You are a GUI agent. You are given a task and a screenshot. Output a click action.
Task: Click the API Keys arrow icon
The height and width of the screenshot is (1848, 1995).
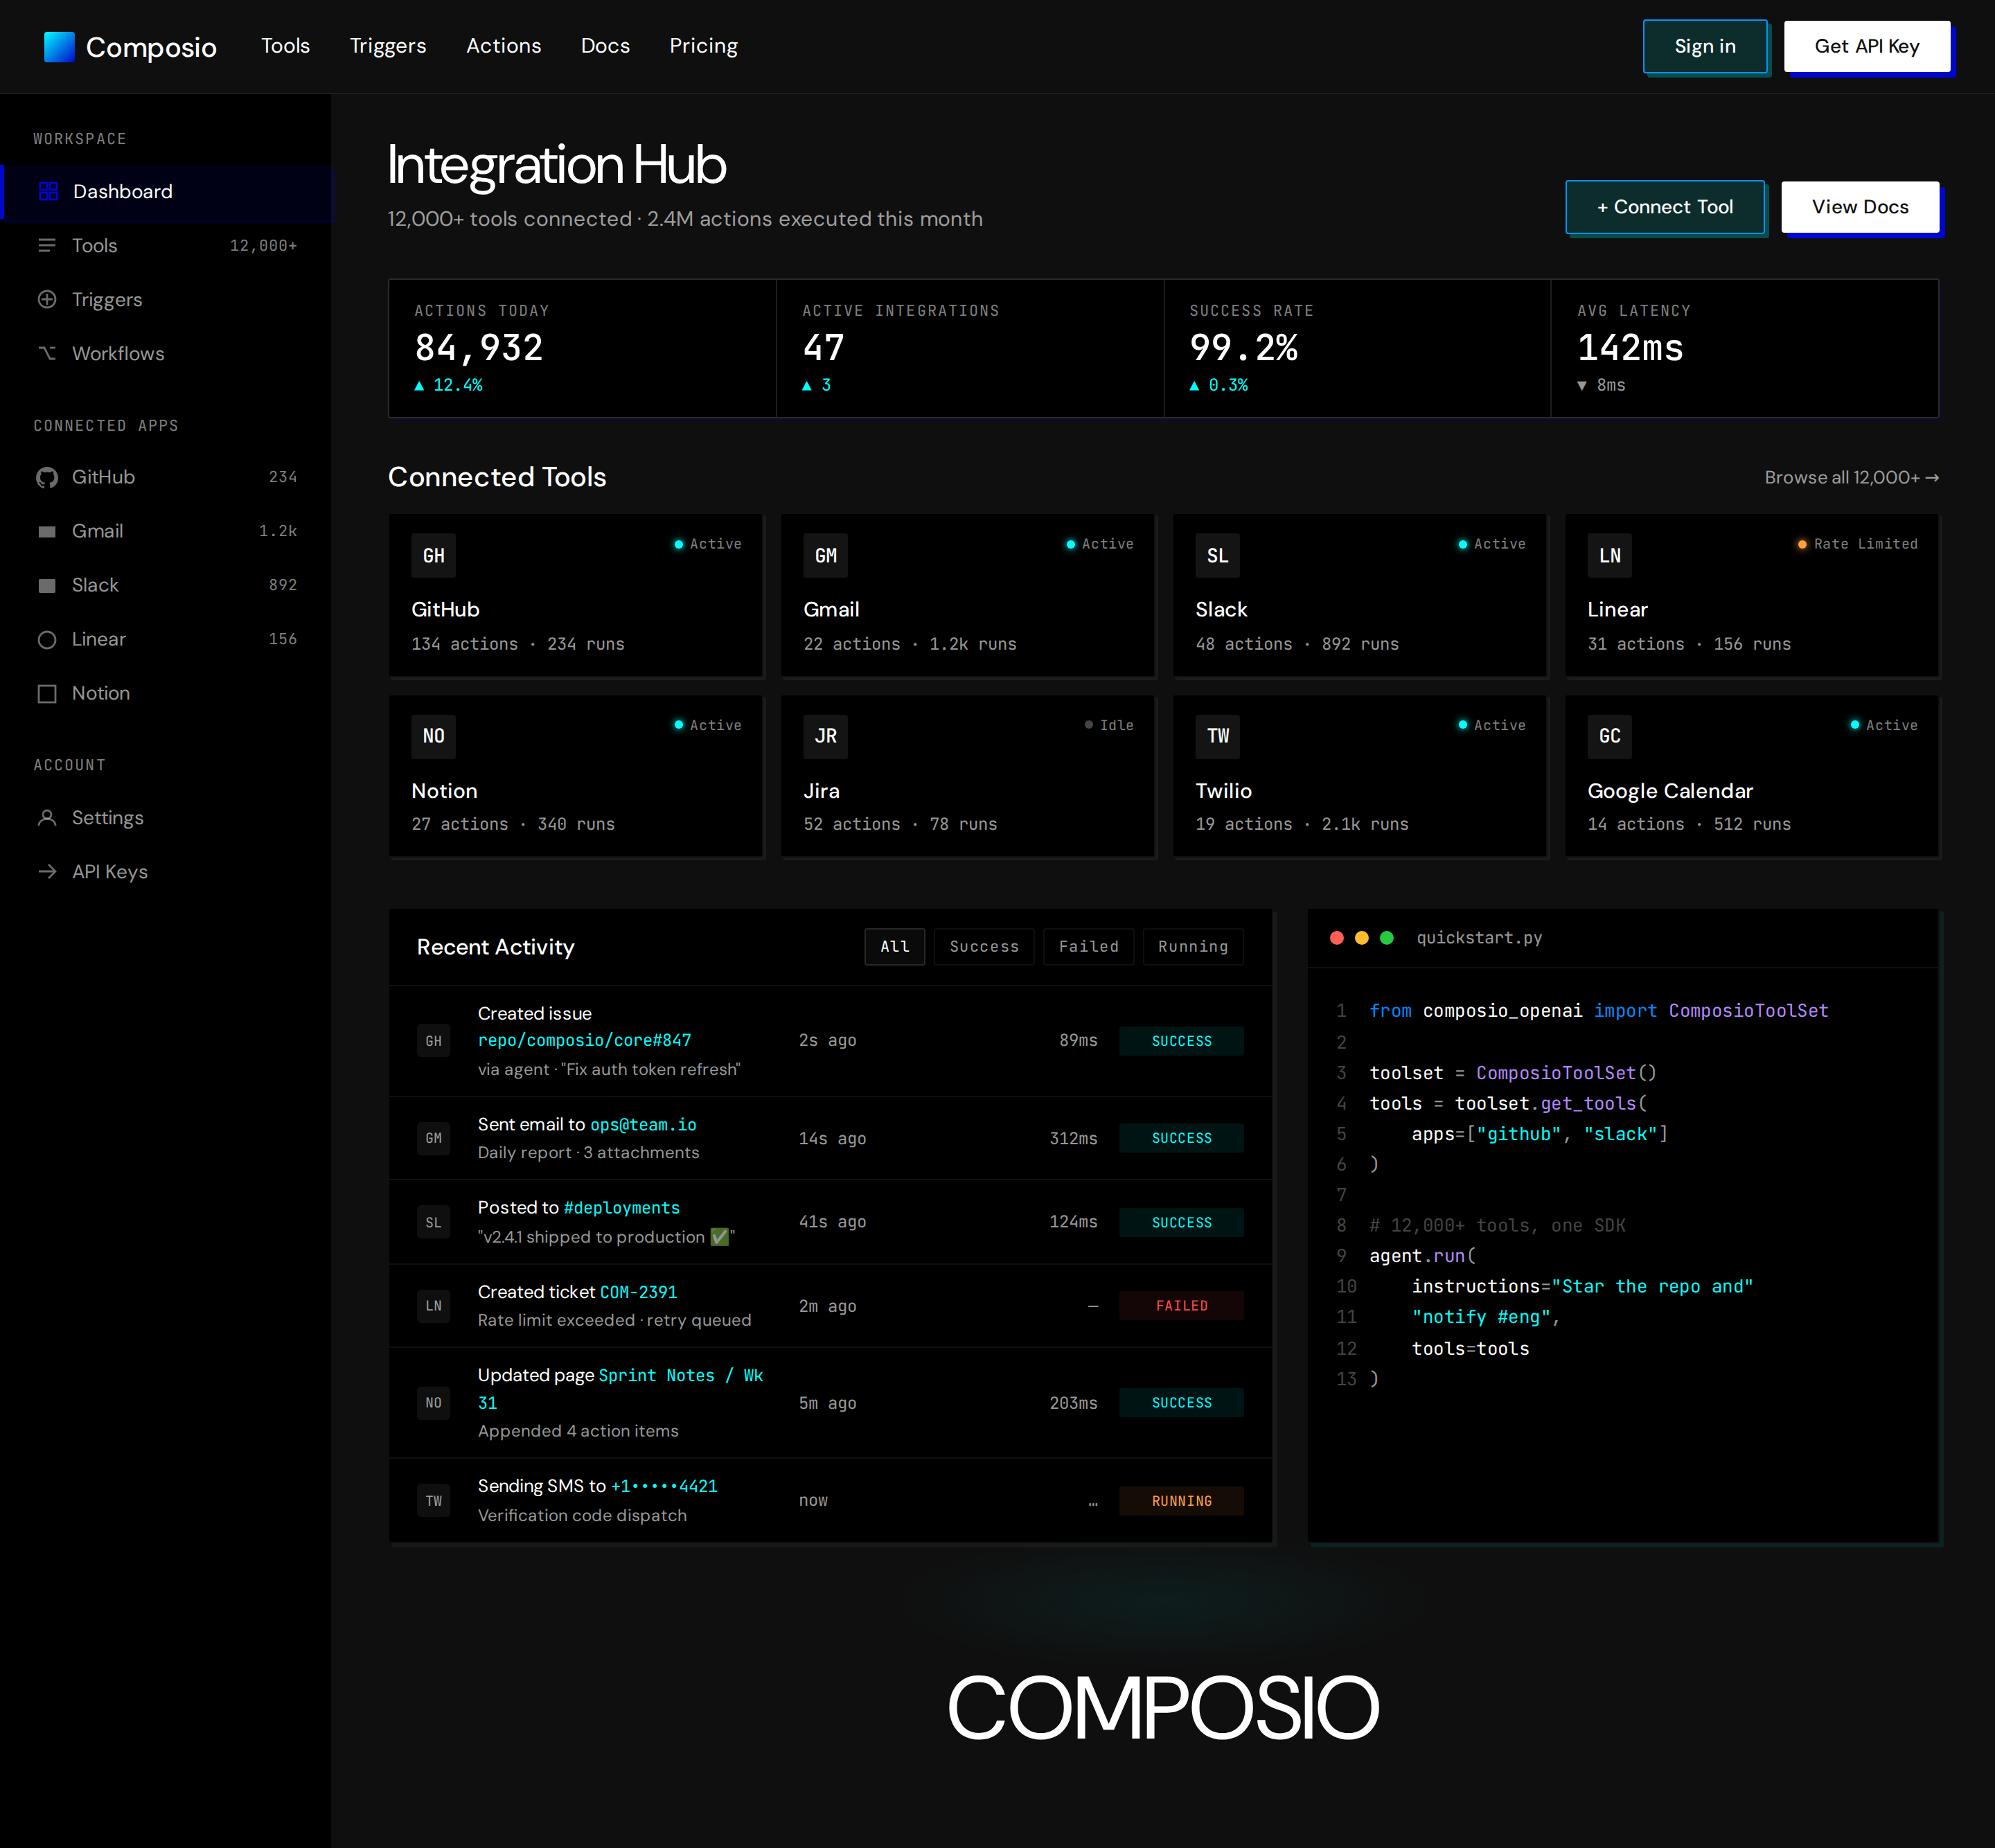click(47, 872)
